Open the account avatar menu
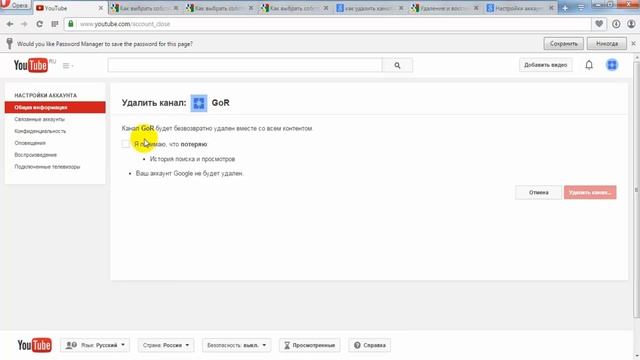Image resolution: width=640 pixels, height=360 pixels. tap(612, 65)
